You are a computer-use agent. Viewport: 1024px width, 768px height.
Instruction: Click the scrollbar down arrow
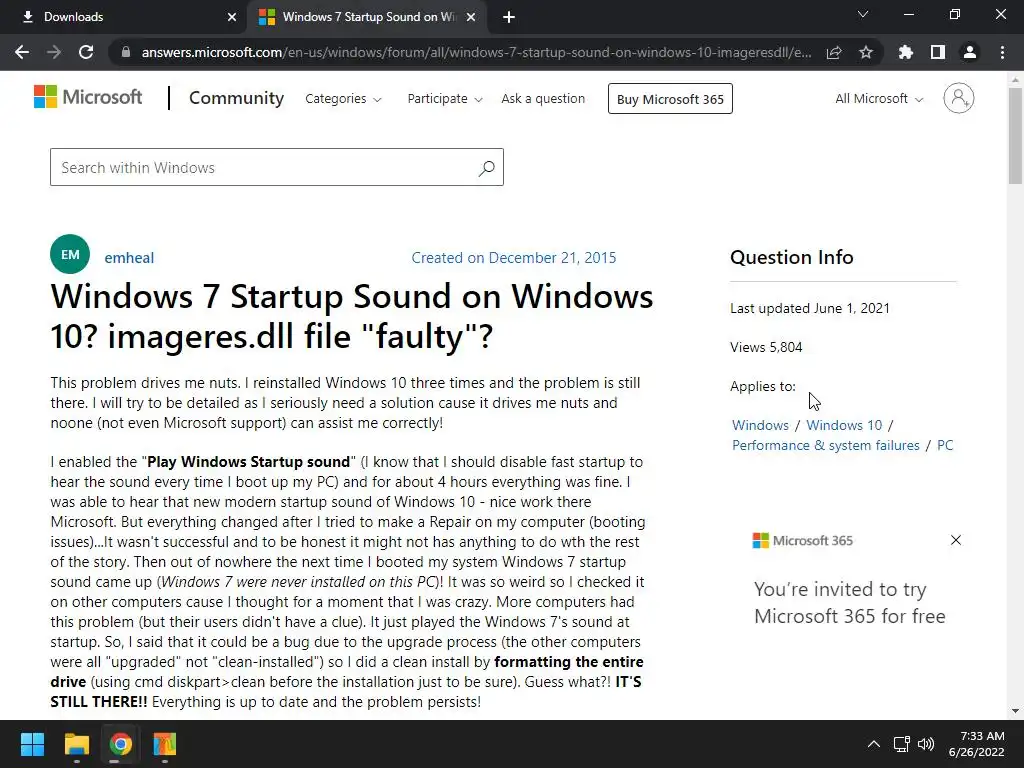tap(1015, 711)
